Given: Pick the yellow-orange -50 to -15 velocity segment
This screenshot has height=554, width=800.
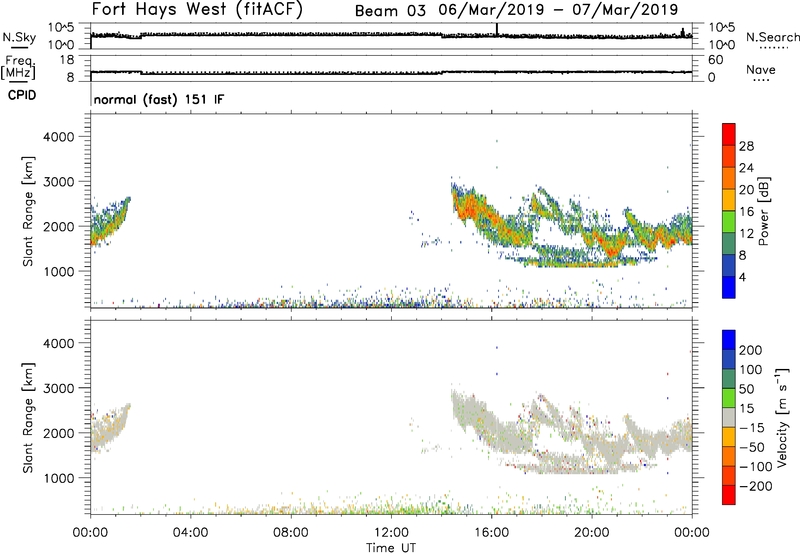Looking at the screenshot, I should [x=729, y=437].
